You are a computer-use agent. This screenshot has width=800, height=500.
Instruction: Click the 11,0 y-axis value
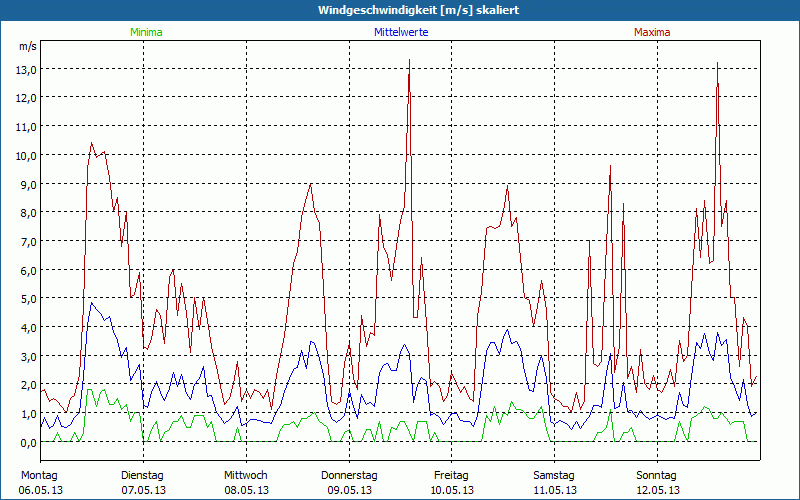[26, 127]
